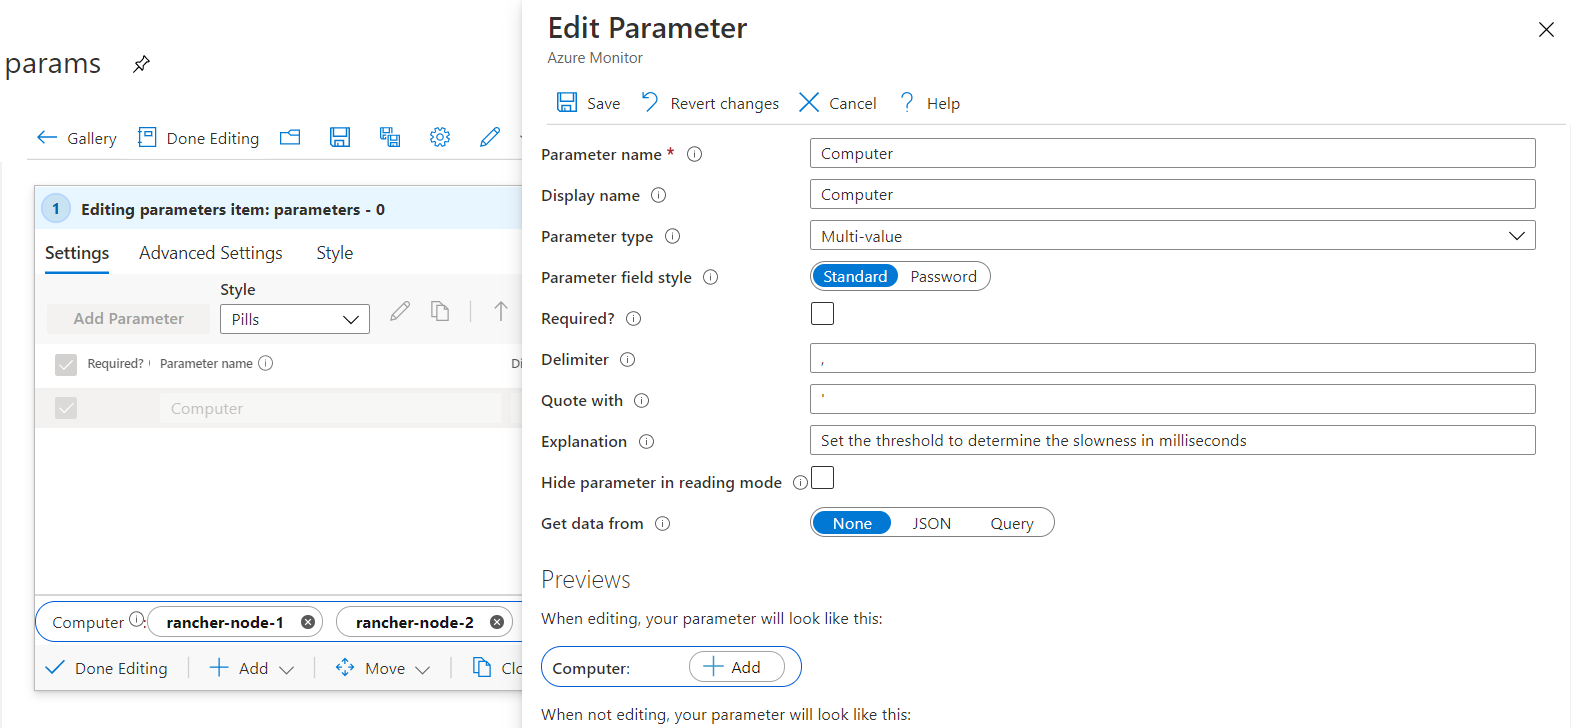
Task: Show info for Parameter type
Action: point(673,236)
